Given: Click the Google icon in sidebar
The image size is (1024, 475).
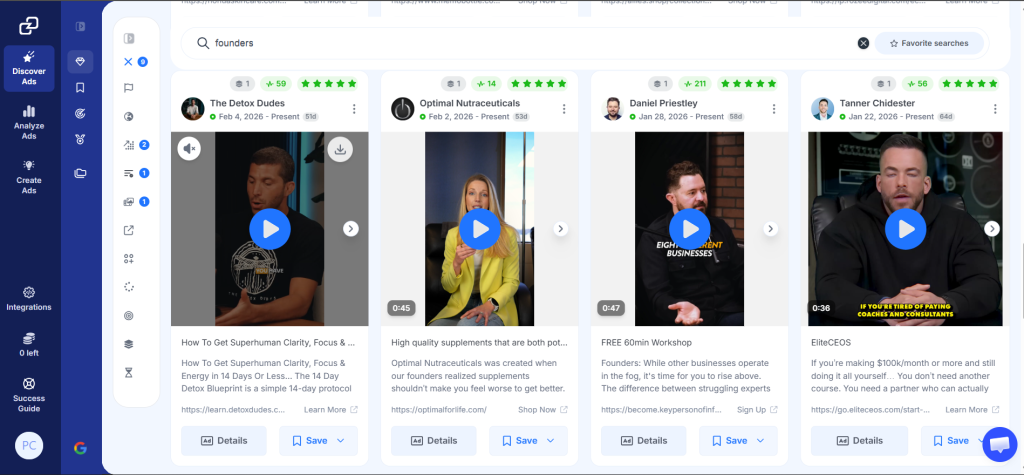Looking at the screenshot, I should tap(80, 448).
